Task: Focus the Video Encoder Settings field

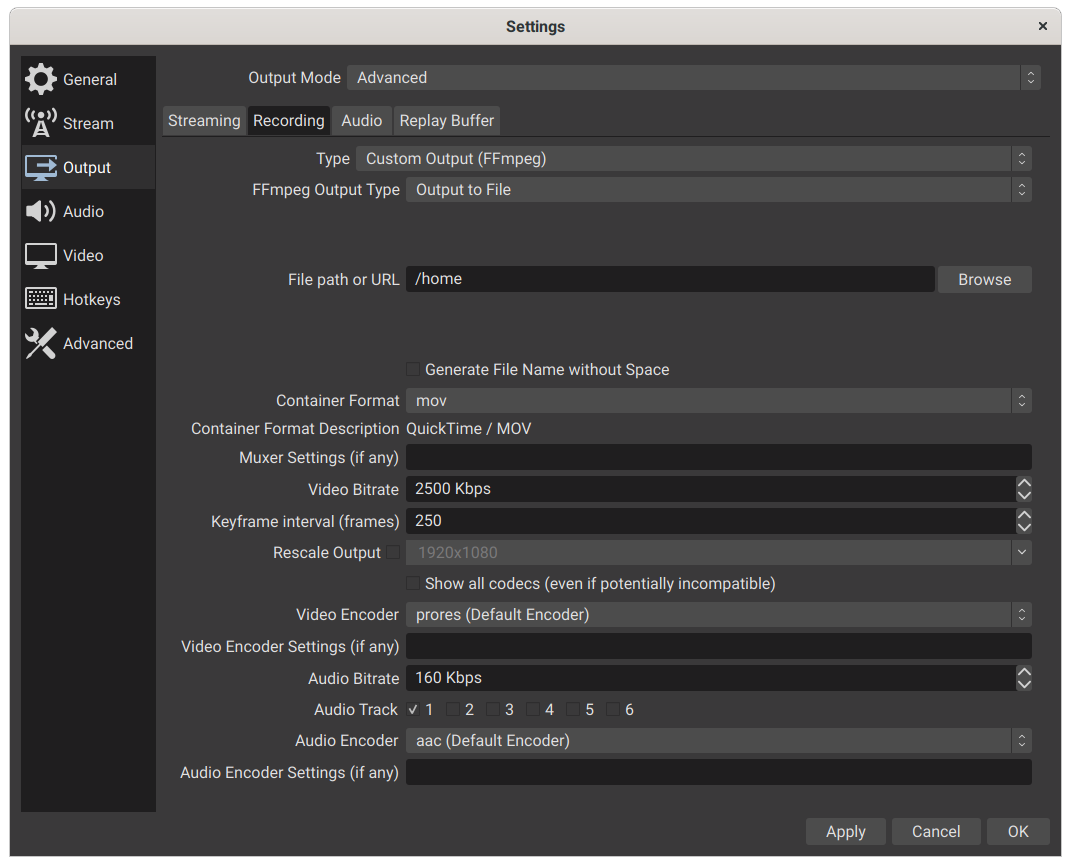Action: click(719, 646)
